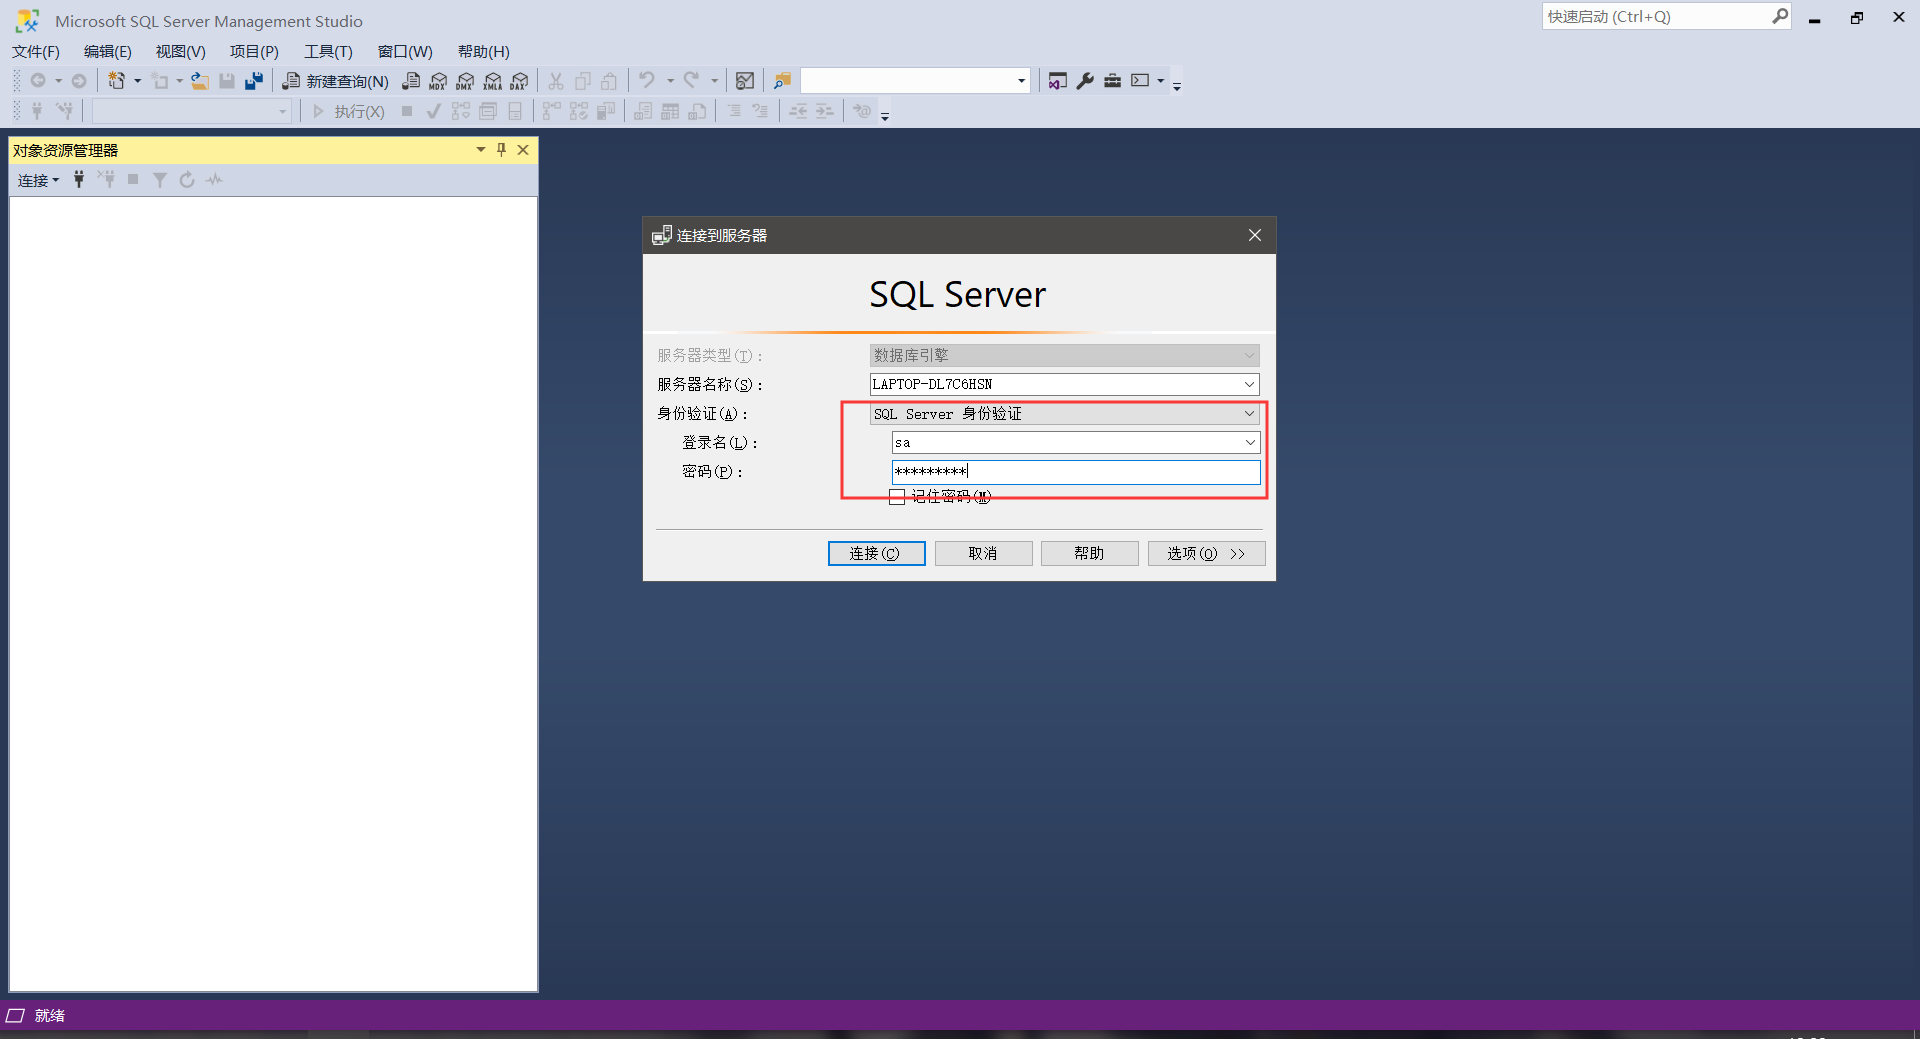
Task: Open the 视图(V) menu
Action: 179,51
